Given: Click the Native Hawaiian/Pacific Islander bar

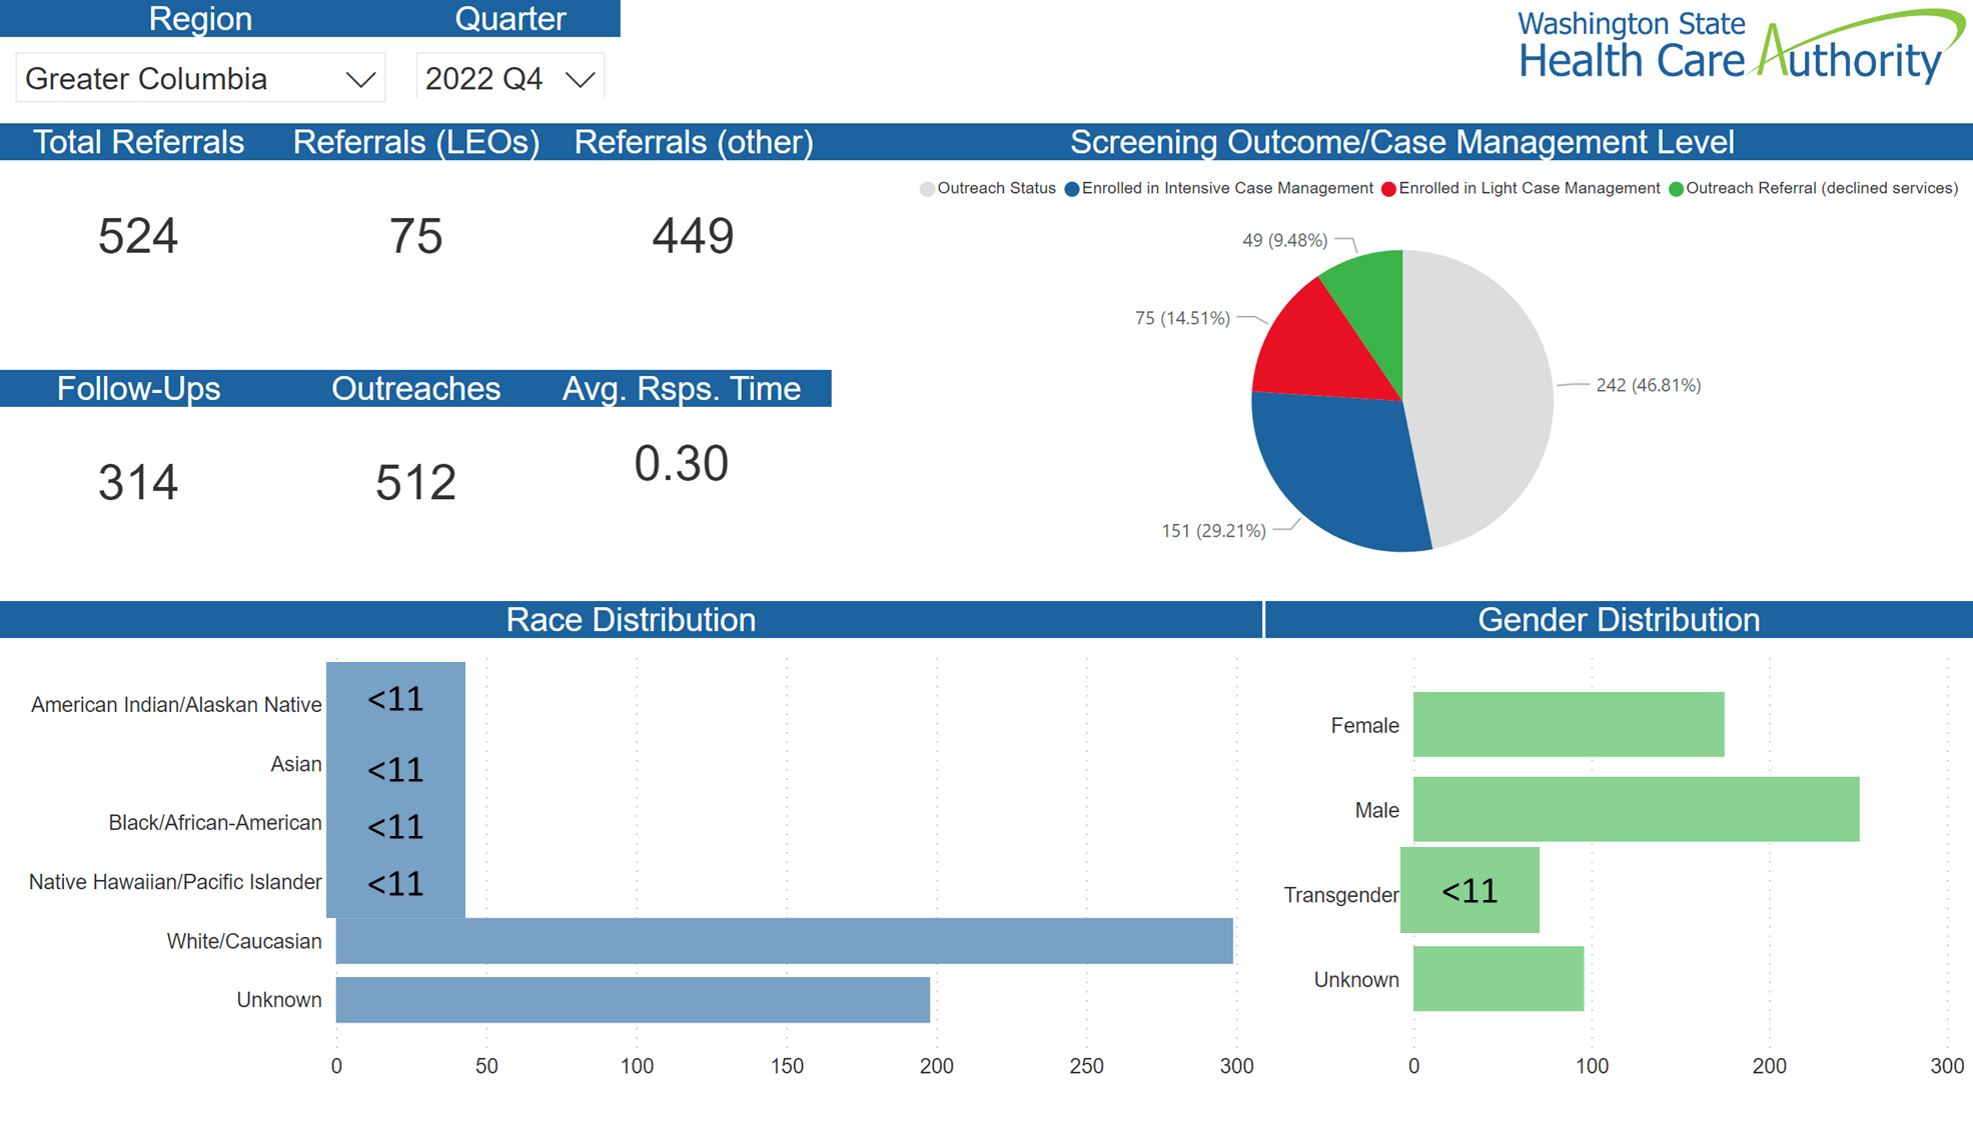Looking at the screenshot, I should [x=396, y=884].
